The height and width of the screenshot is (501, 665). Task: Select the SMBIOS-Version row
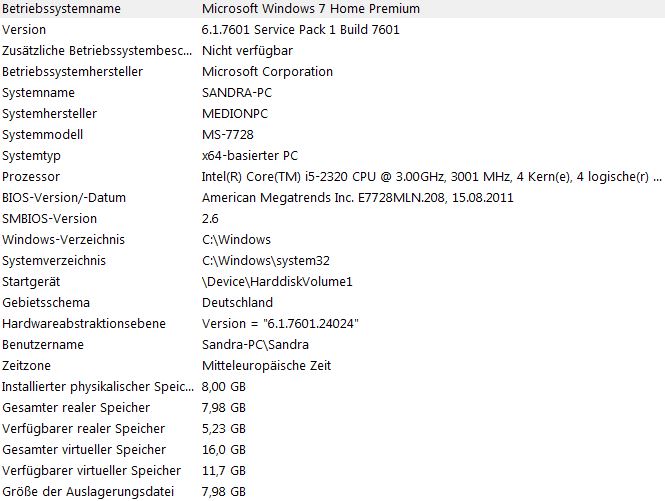coord(50,219)
